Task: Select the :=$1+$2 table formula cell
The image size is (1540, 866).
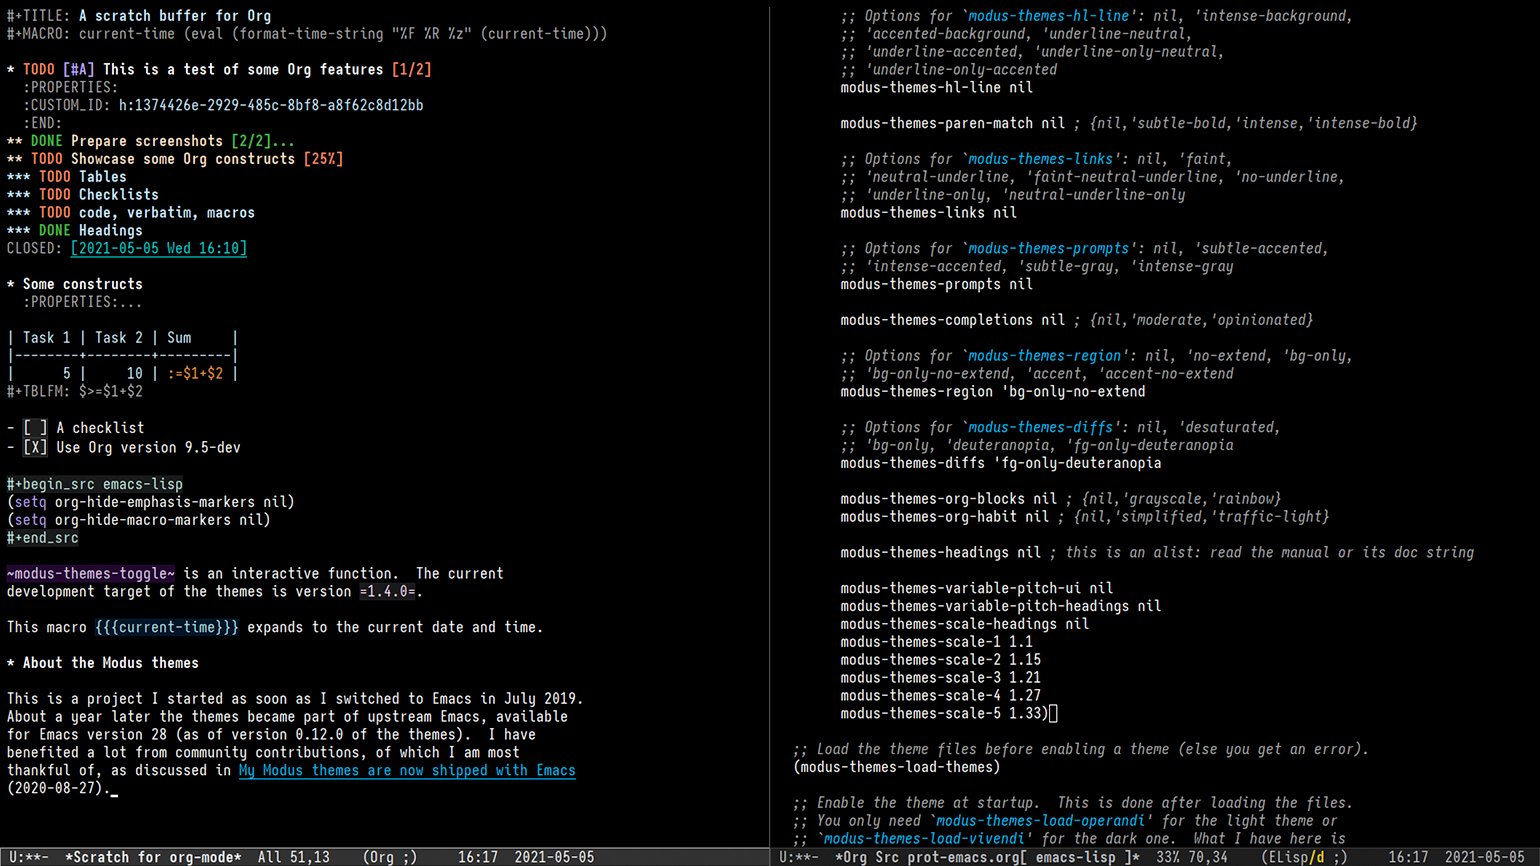Action: pos(195,373)
